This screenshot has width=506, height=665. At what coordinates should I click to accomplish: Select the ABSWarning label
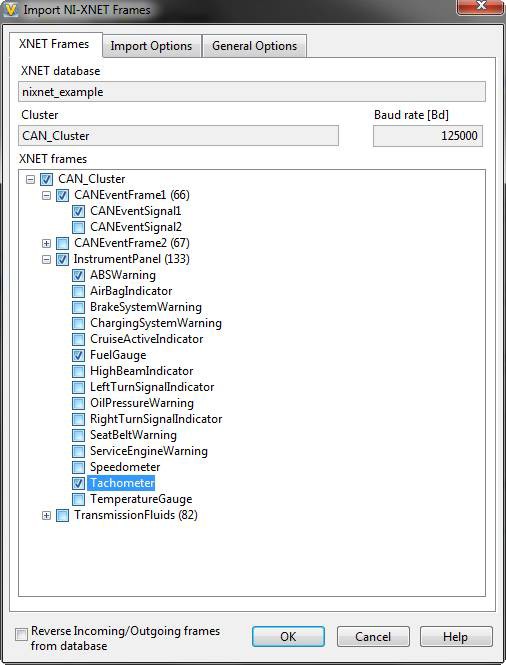point(123,275)
